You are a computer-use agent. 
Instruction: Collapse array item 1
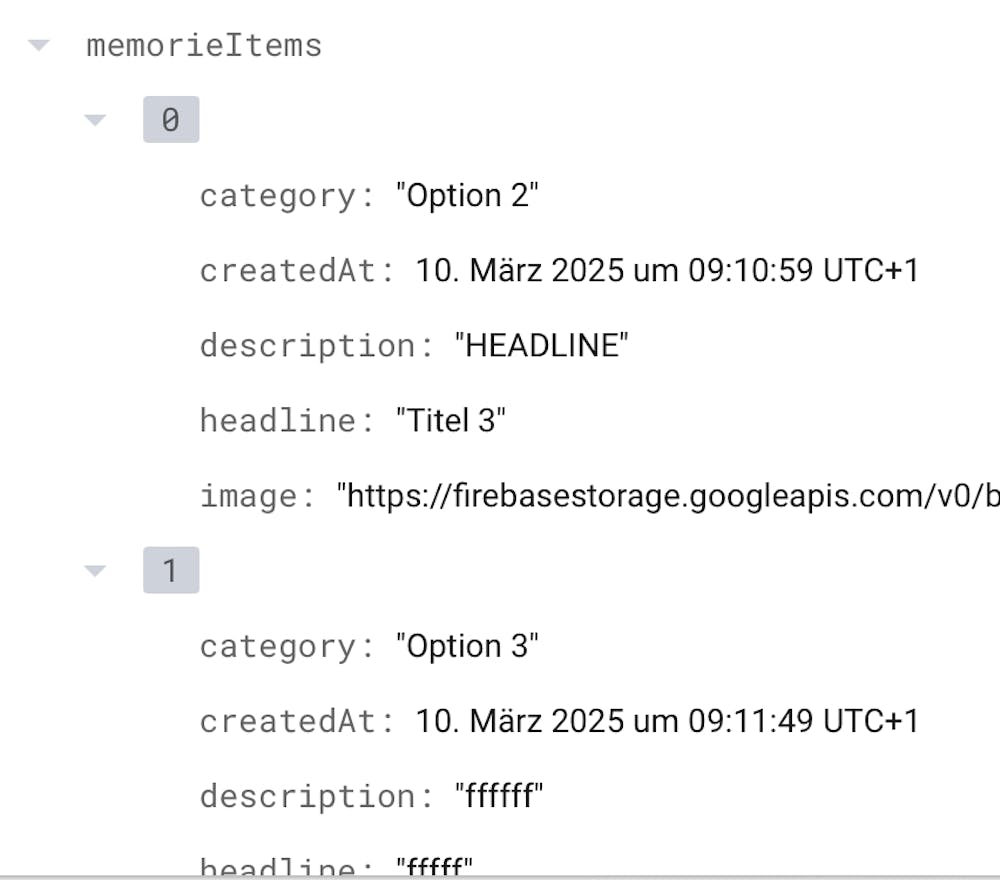coord(95,571)
